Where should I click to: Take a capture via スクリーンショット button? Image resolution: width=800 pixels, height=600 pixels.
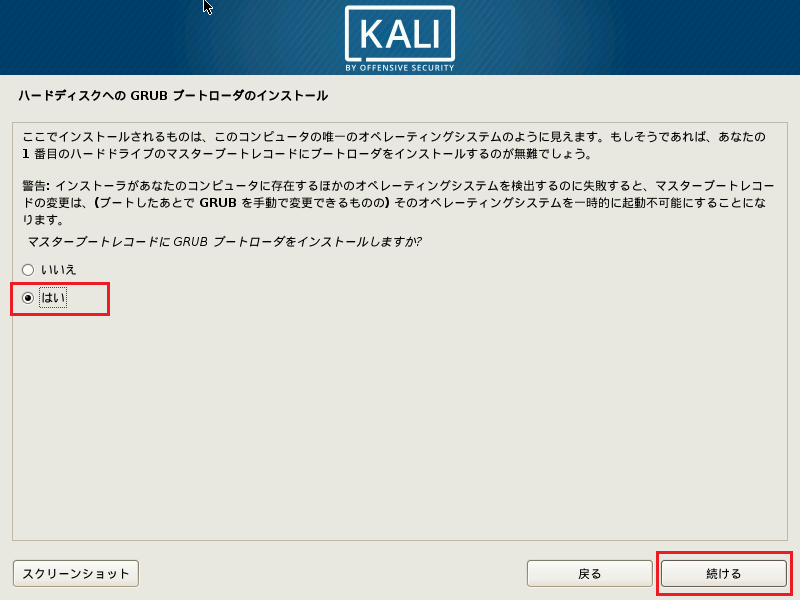pyautogui.click(x=76, y=573)
